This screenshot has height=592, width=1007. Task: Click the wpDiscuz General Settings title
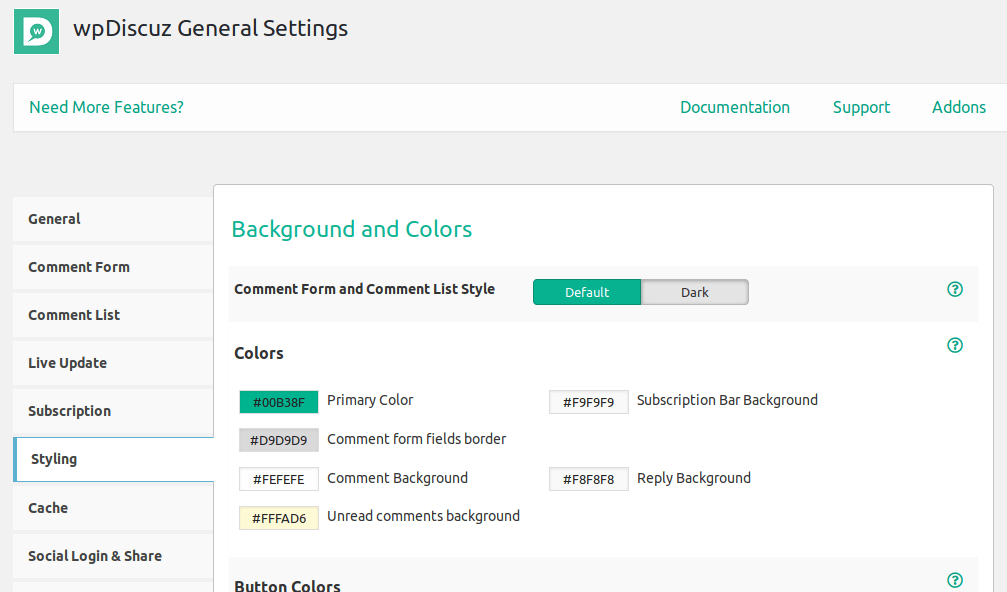(211, 29)
